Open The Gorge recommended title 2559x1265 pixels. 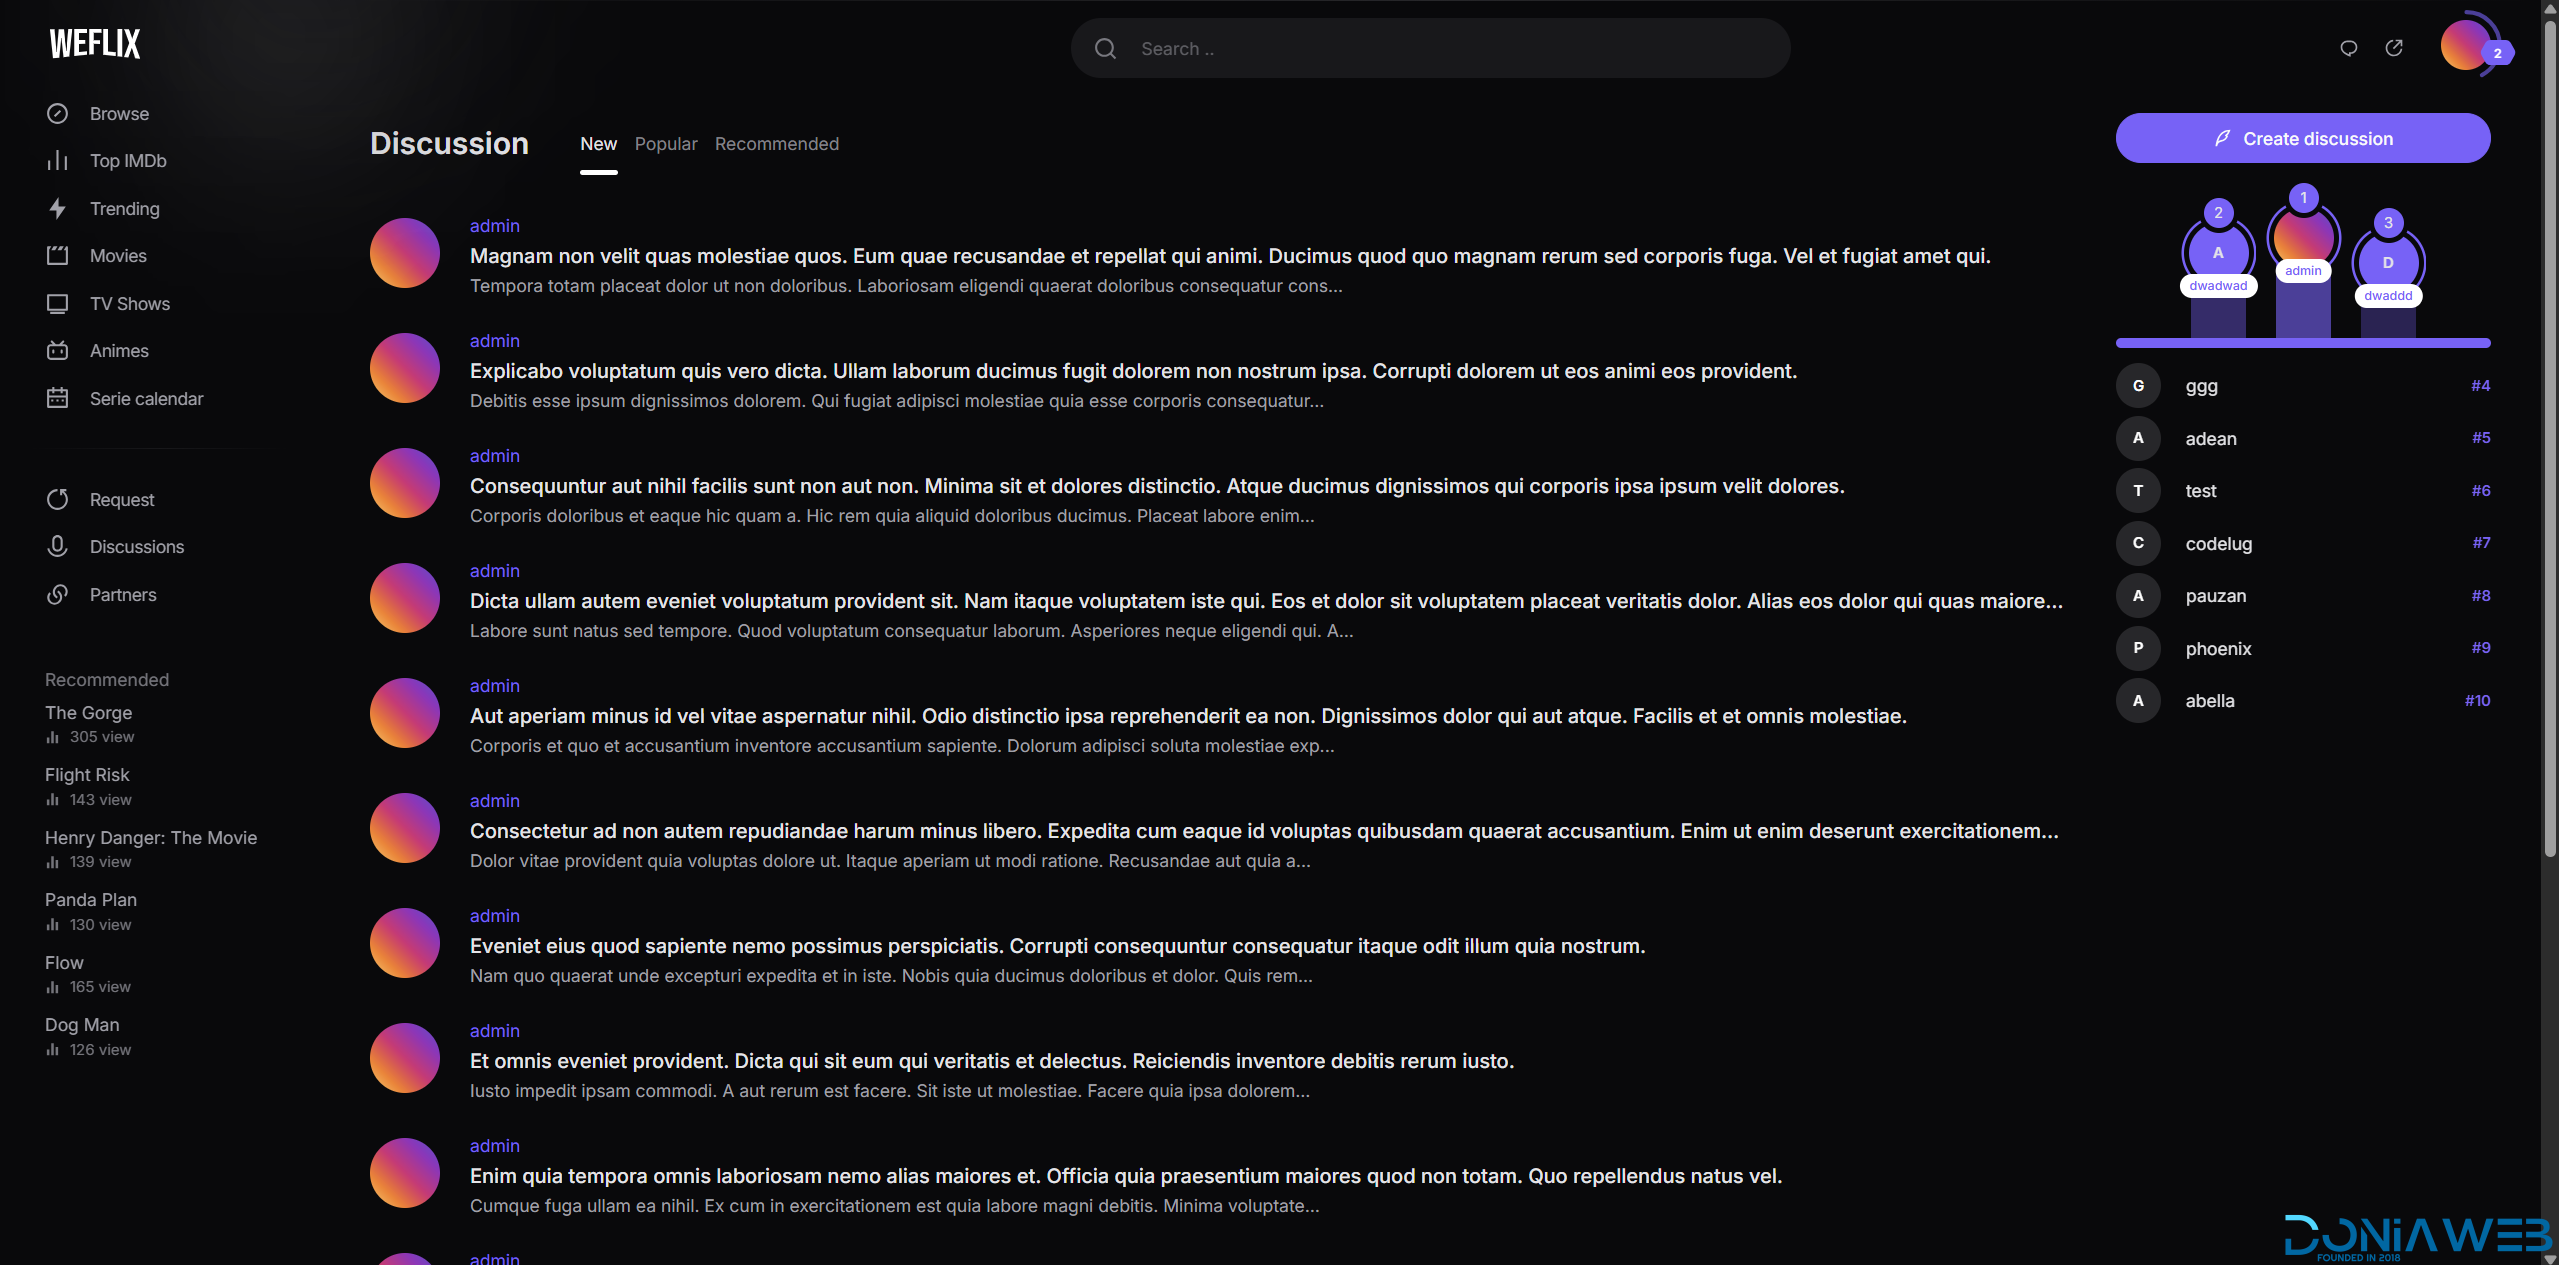[88, 713]
